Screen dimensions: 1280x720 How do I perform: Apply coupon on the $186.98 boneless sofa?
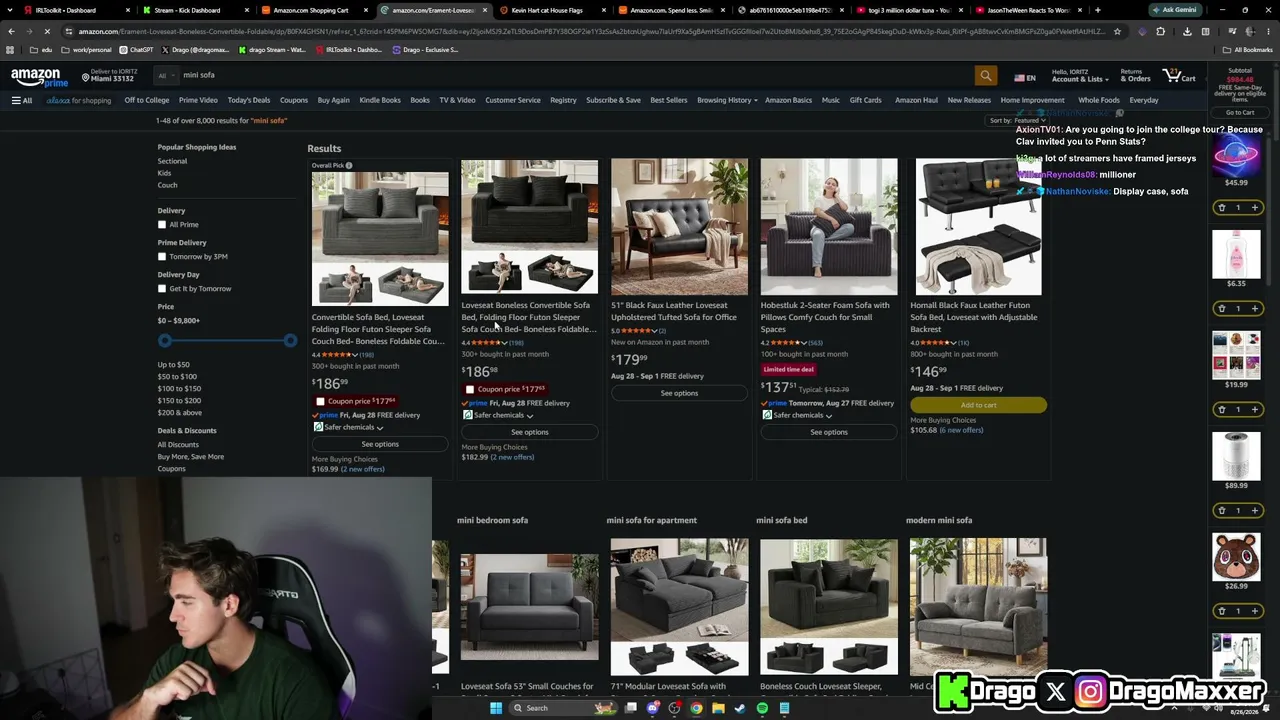point(470,390)
